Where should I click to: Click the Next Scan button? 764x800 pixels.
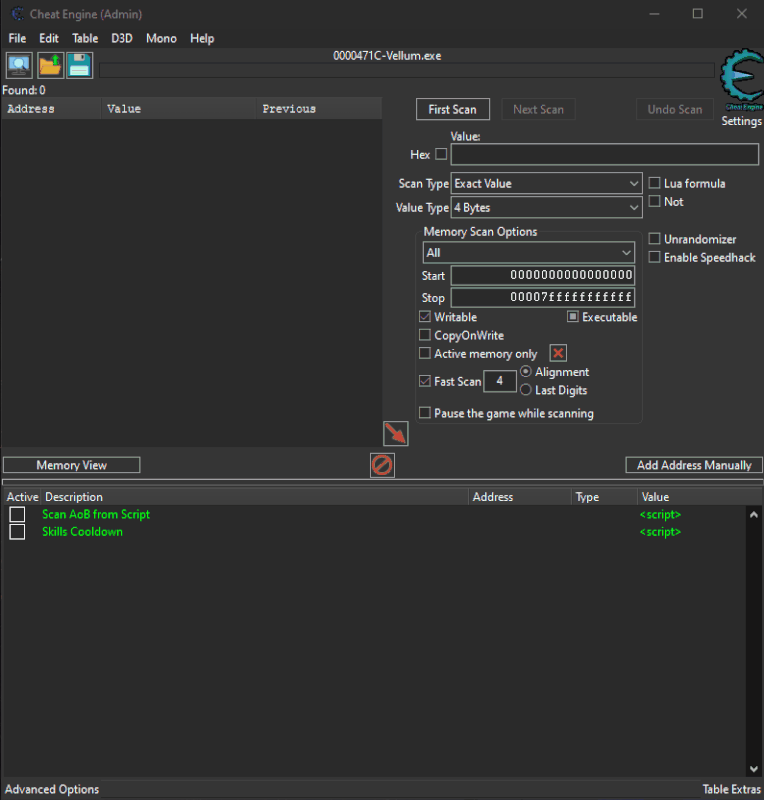[x=538, y=109]
